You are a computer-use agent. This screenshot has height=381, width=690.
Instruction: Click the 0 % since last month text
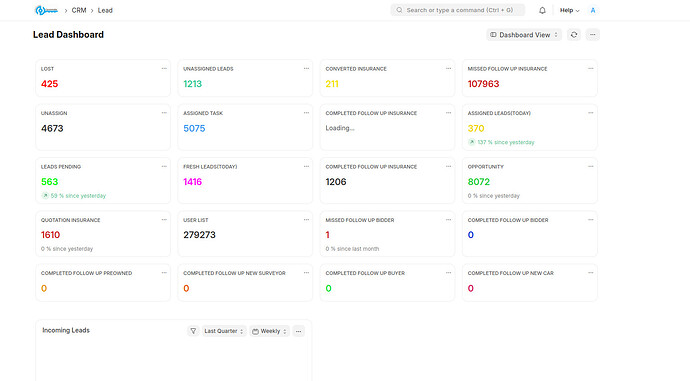pyautogui.click(x=352, y=249)
